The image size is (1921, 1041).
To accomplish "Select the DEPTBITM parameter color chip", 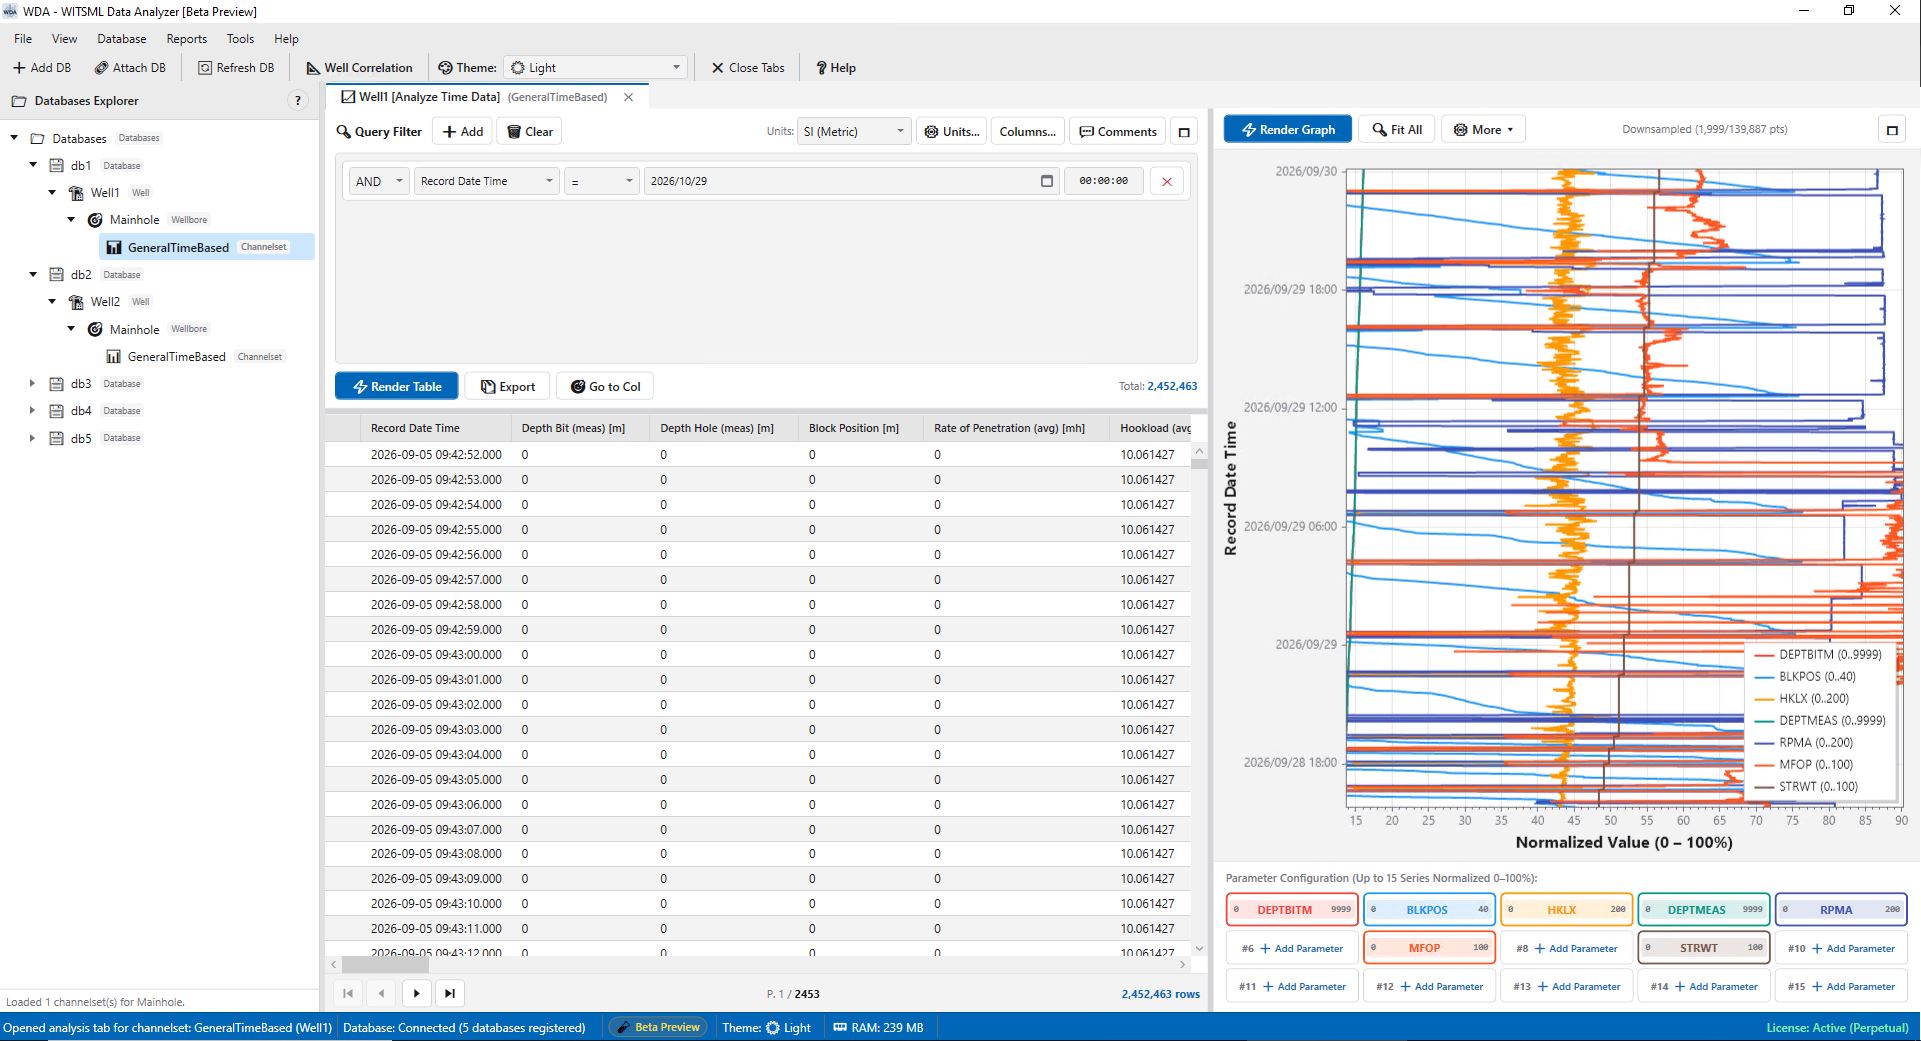I will click(x=1292, y=910).
